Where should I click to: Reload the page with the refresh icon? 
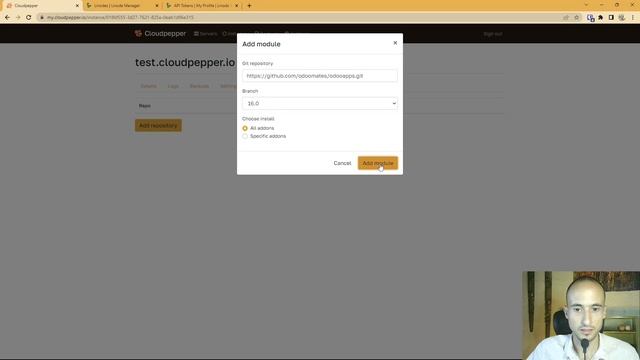pyautogui.click(x=29, y=18)
